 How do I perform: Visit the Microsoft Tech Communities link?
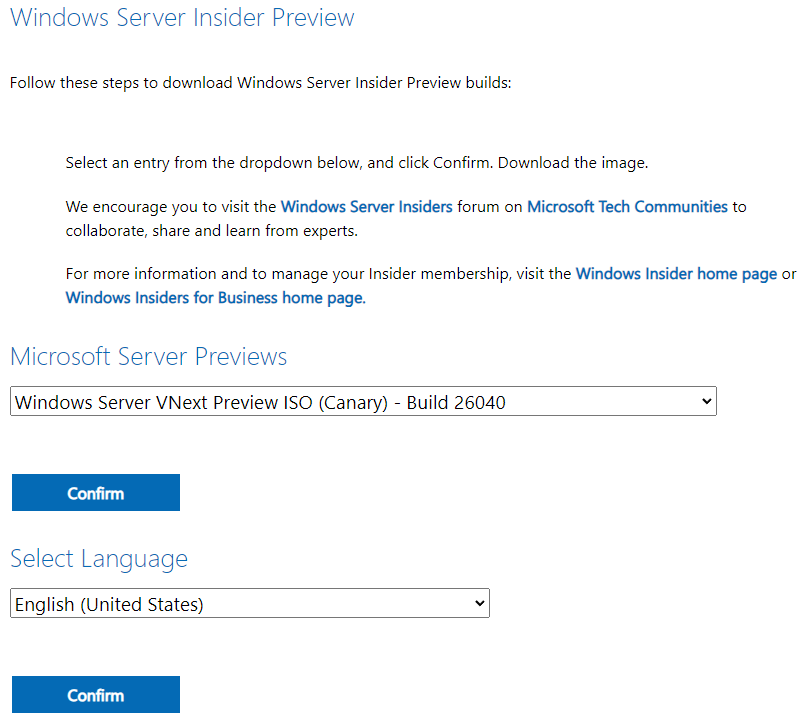pyautogui.click(x=627, y=207)
